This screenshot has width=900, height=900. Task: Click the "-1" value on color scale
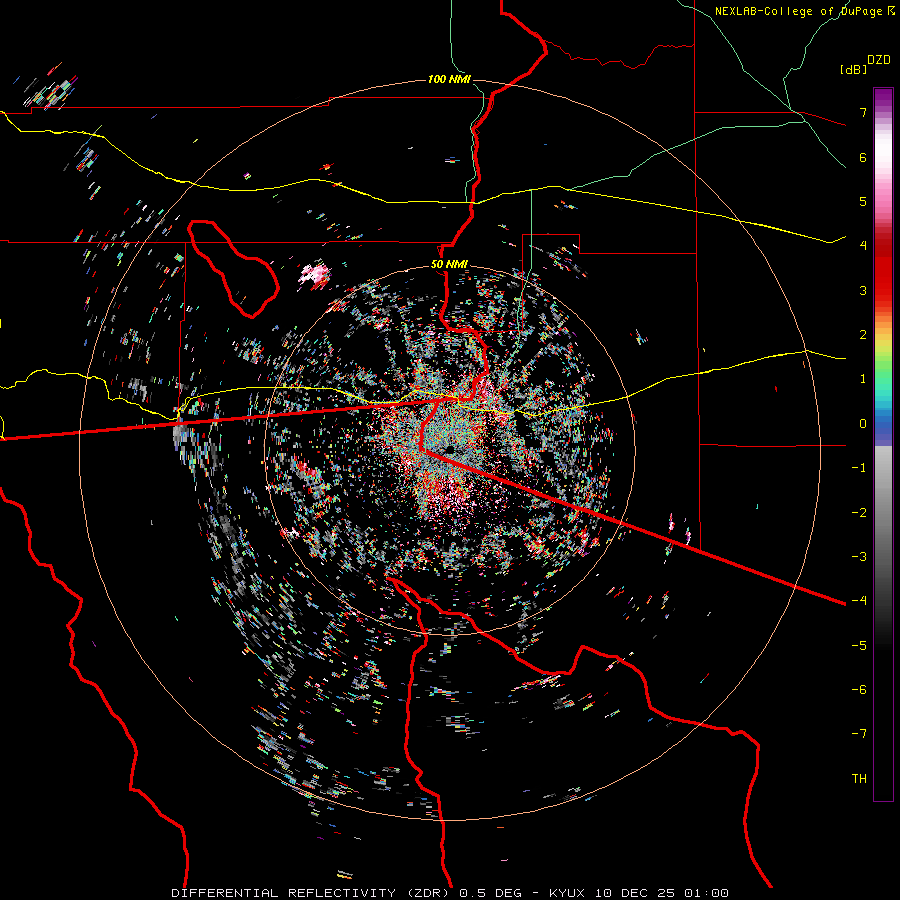(859, 468)
